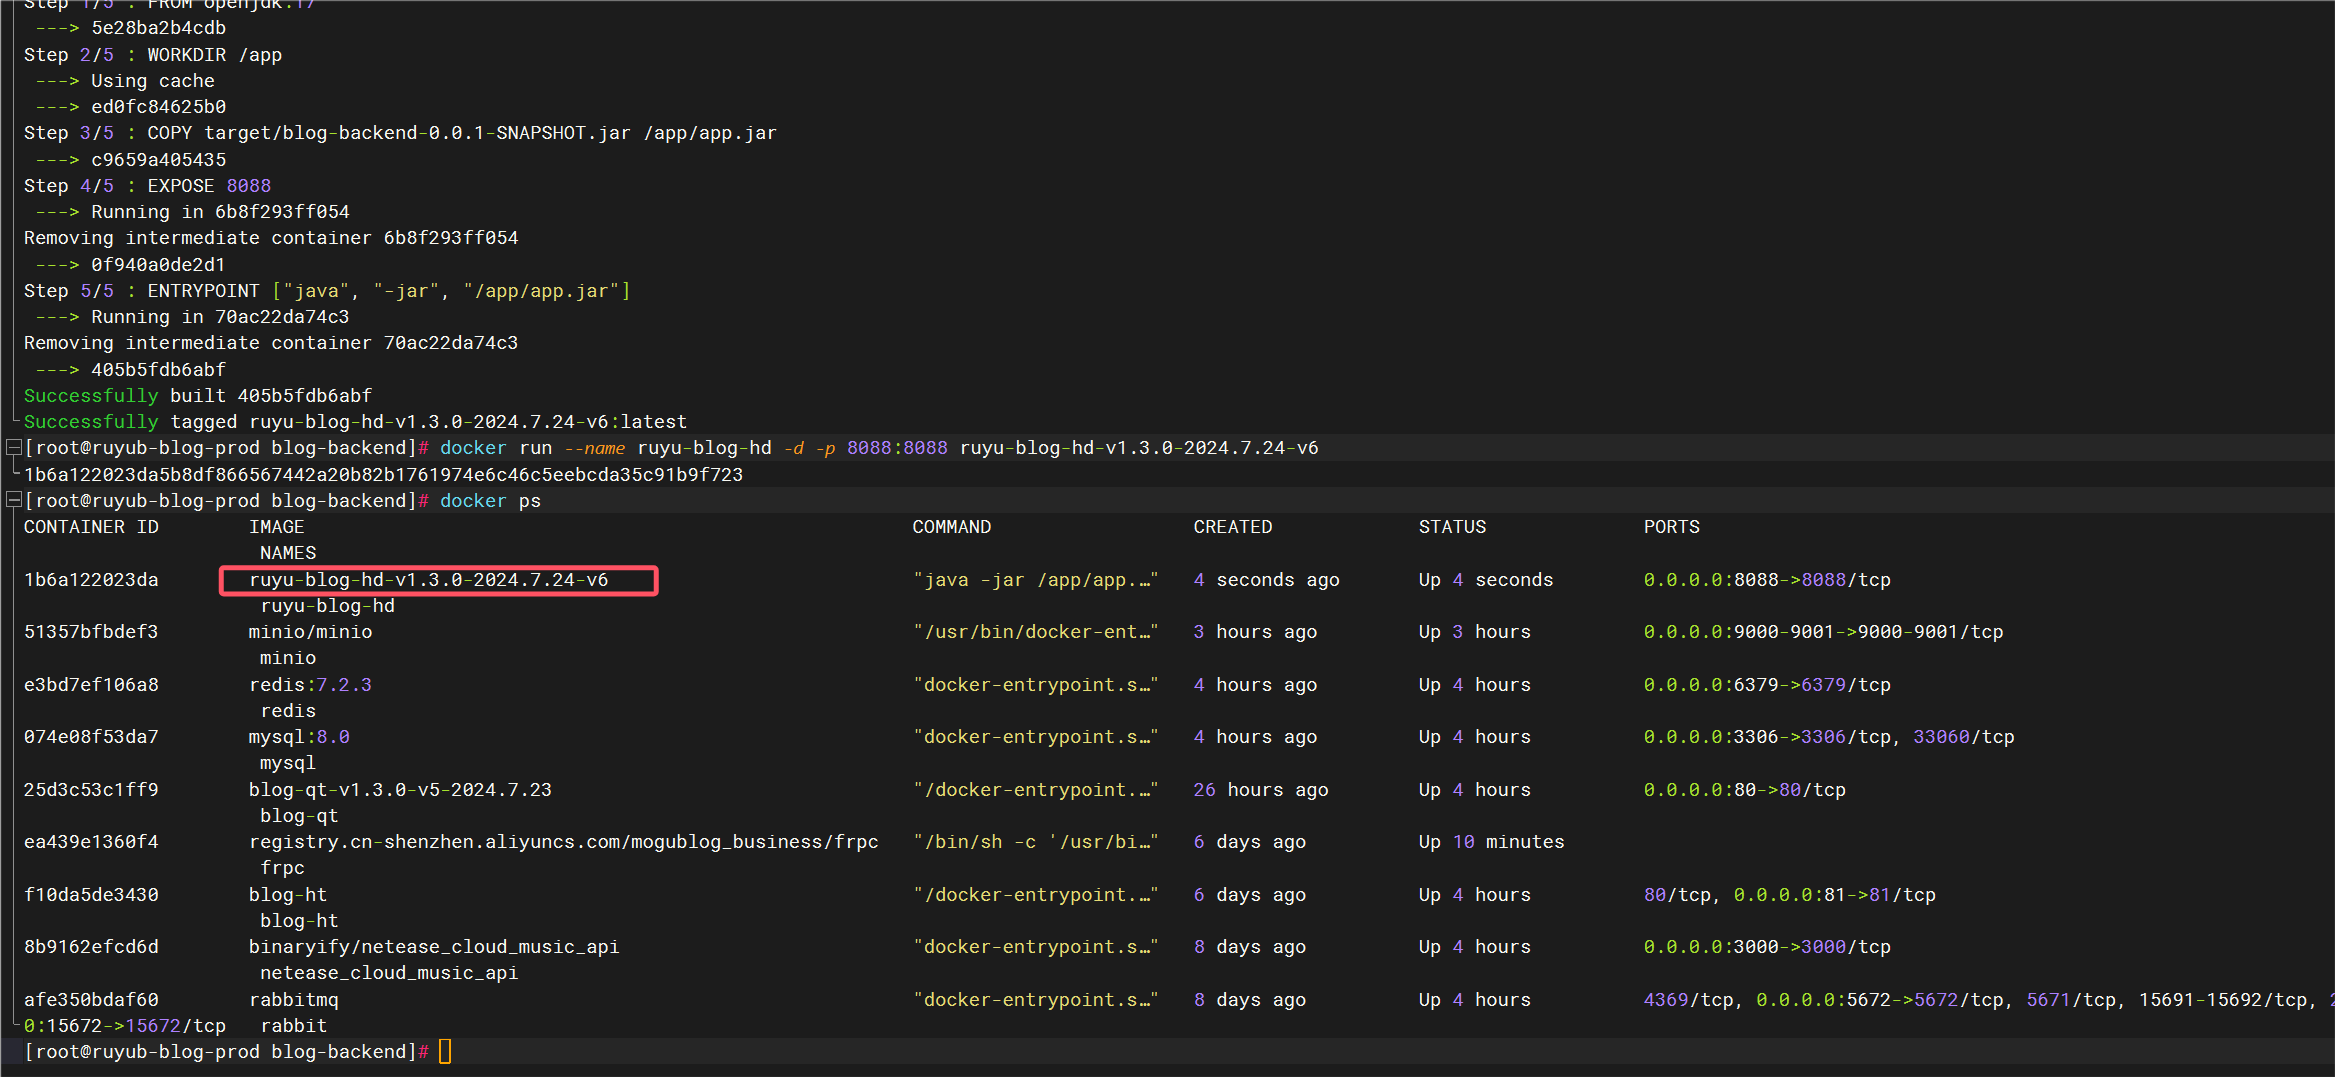This screenshot has width=2335, height=1077.
Task: Click the terminal cursor at the prompt
Action: [445, 1051]
